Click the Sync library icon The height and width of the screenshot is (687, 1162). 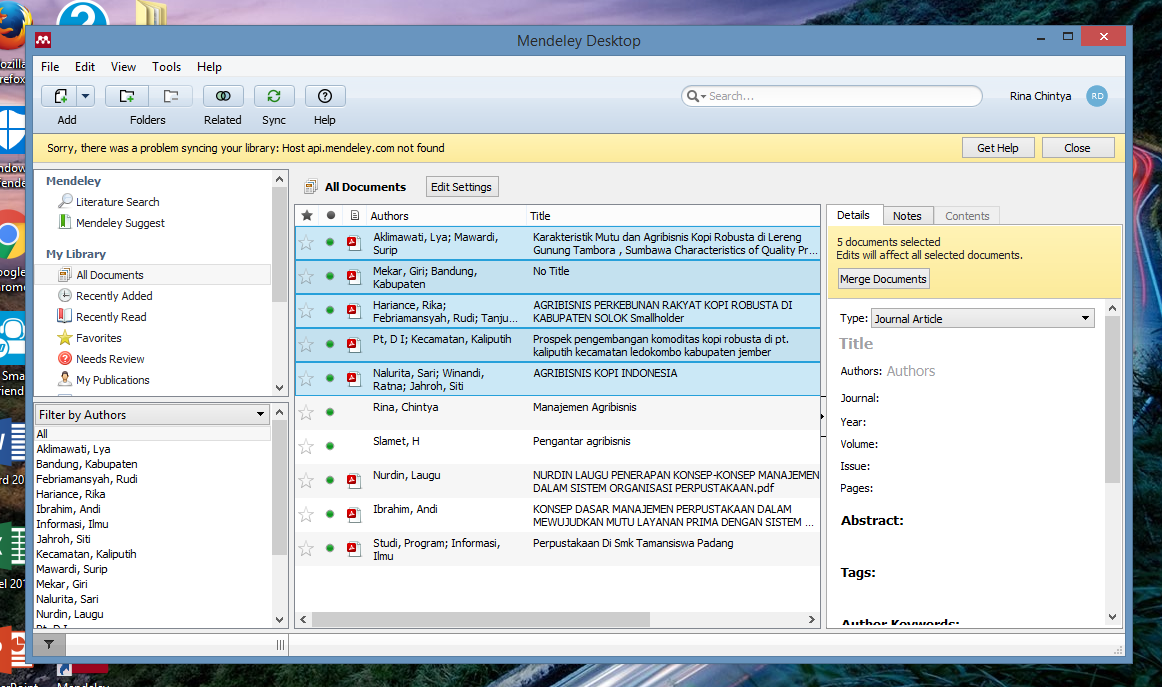[274, 96]
